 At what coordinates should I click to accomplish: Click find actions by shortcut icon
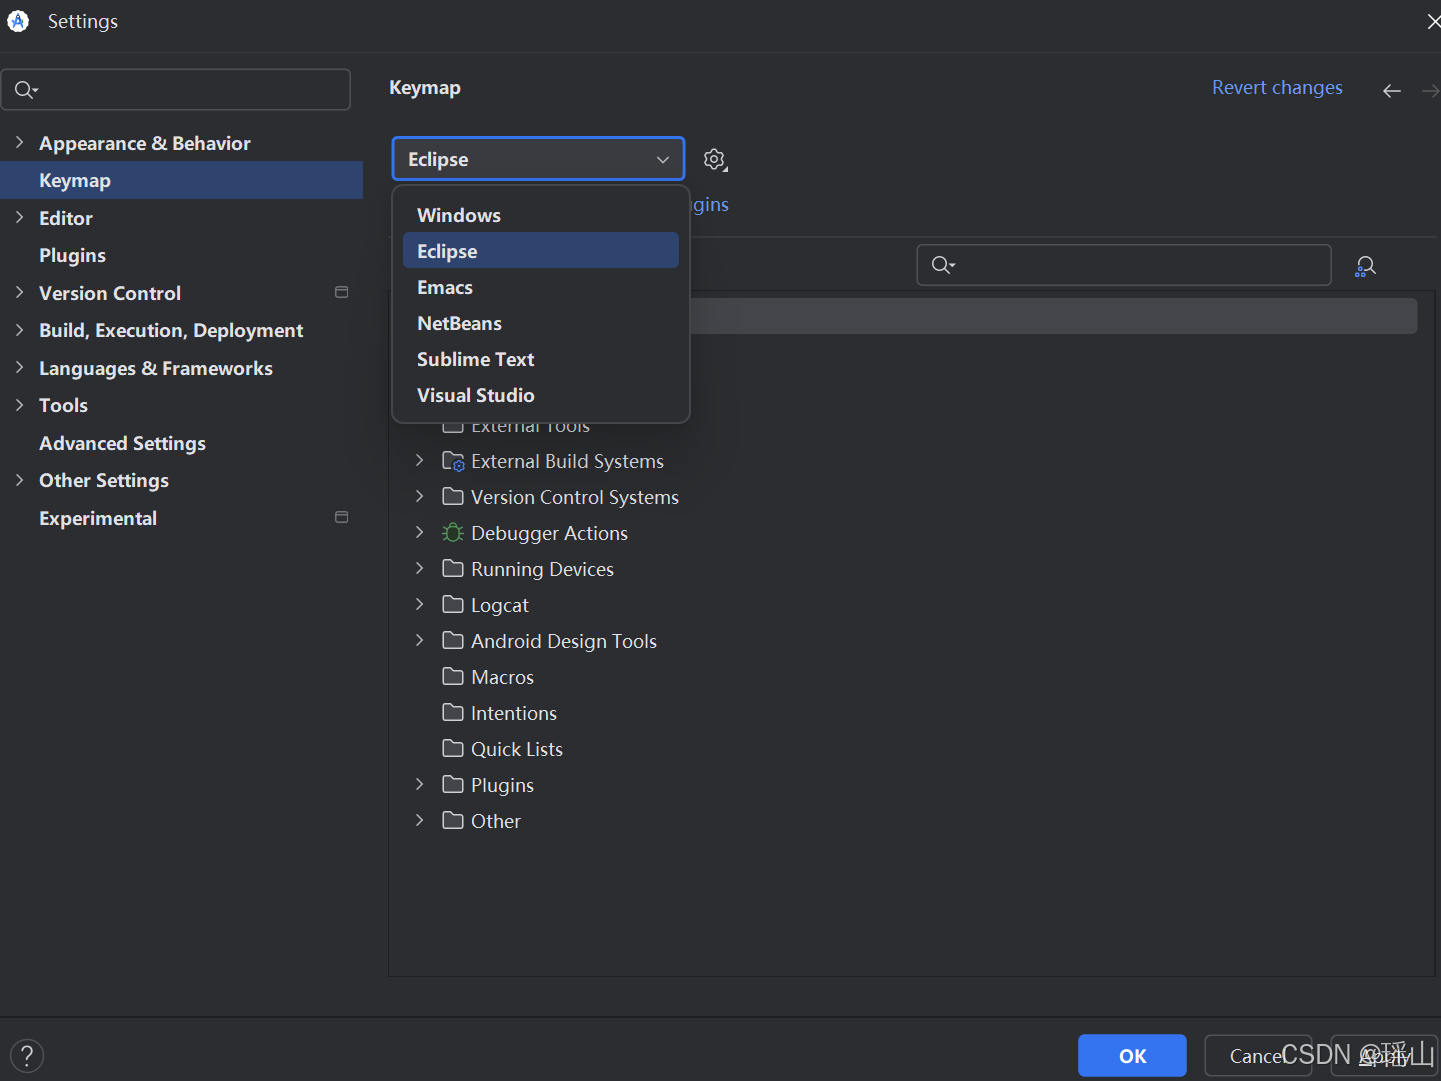point(1365,266)
